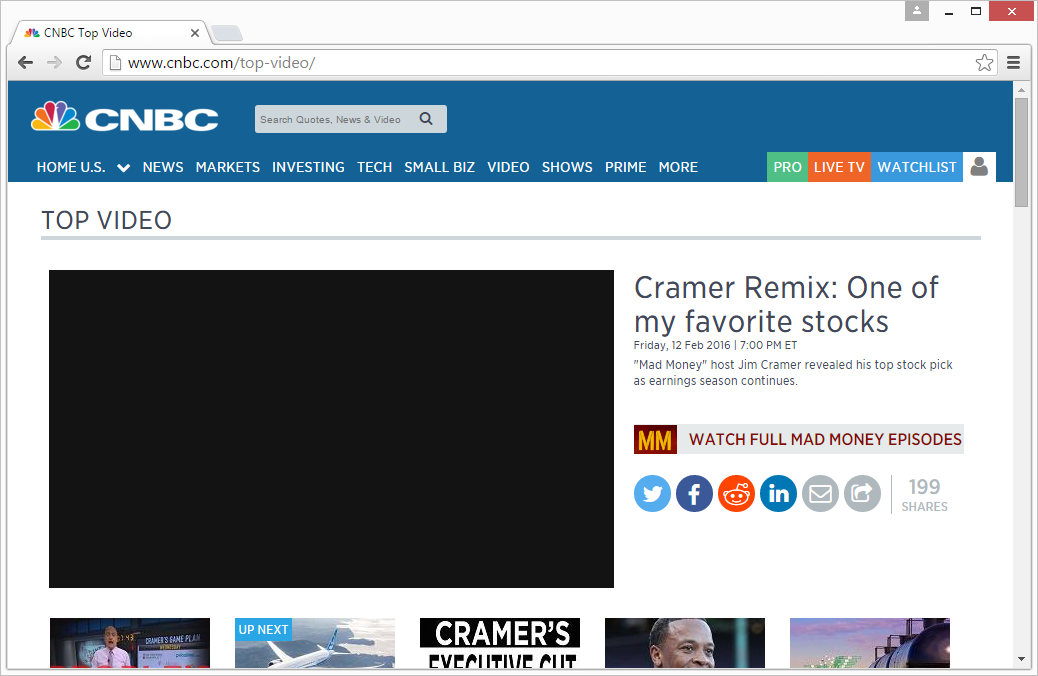Viewport: 1038px width, 676px height.
Task: Click the TOP VIDEO heading
Action: pos(107,220)
